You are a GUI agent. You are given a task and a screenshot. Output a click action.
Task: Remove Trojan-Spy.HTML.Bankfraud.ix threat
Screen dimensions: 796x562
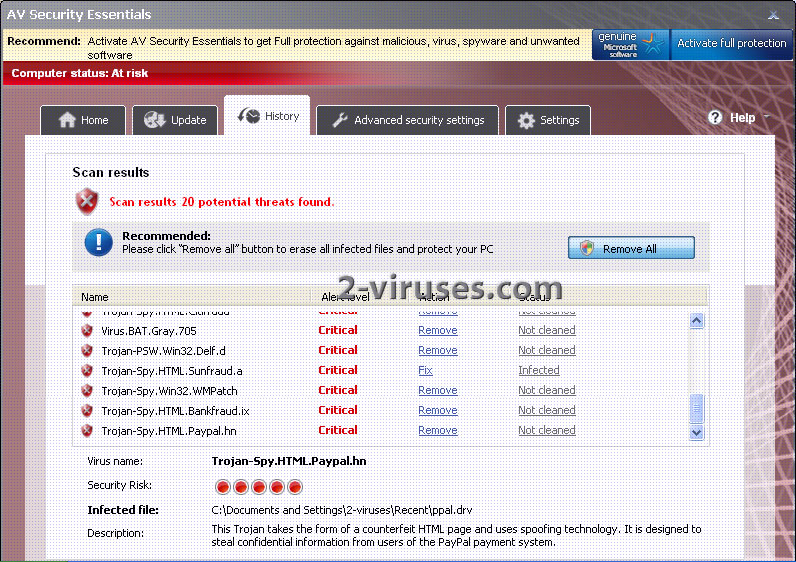[438, 410]
